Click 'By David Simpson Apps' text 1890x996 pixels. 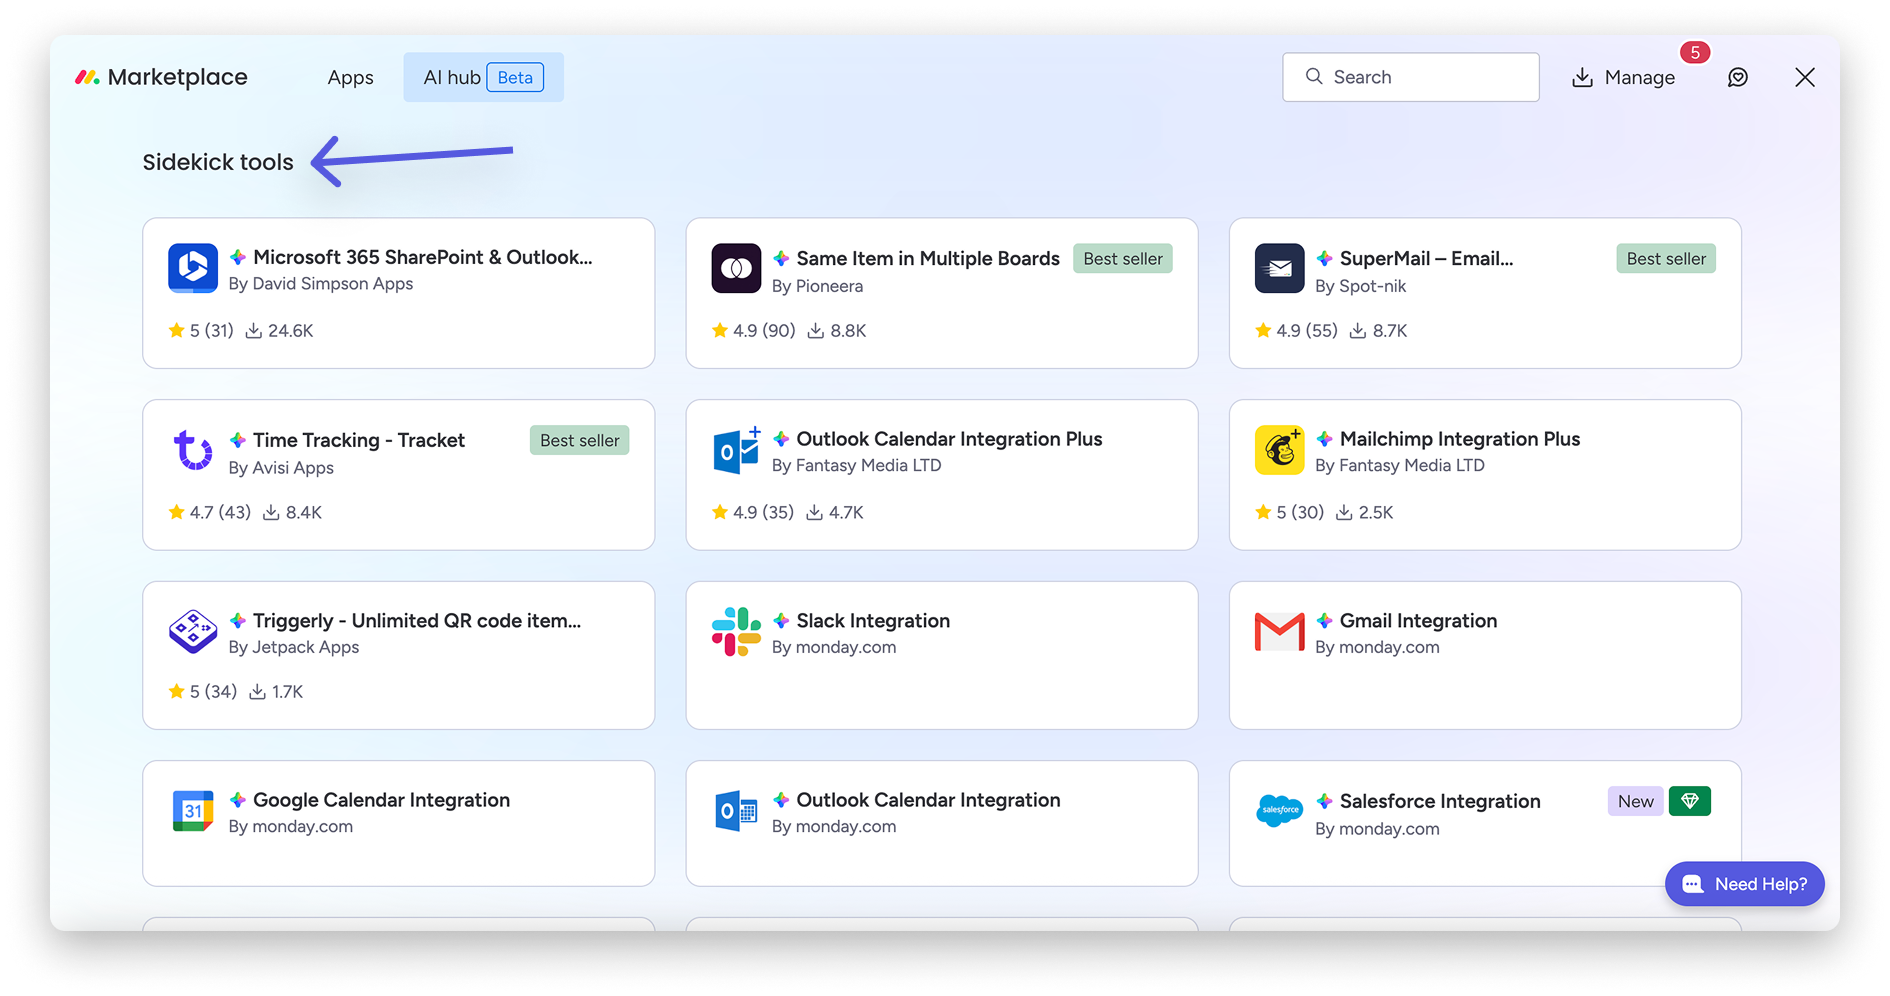point(321,283)
